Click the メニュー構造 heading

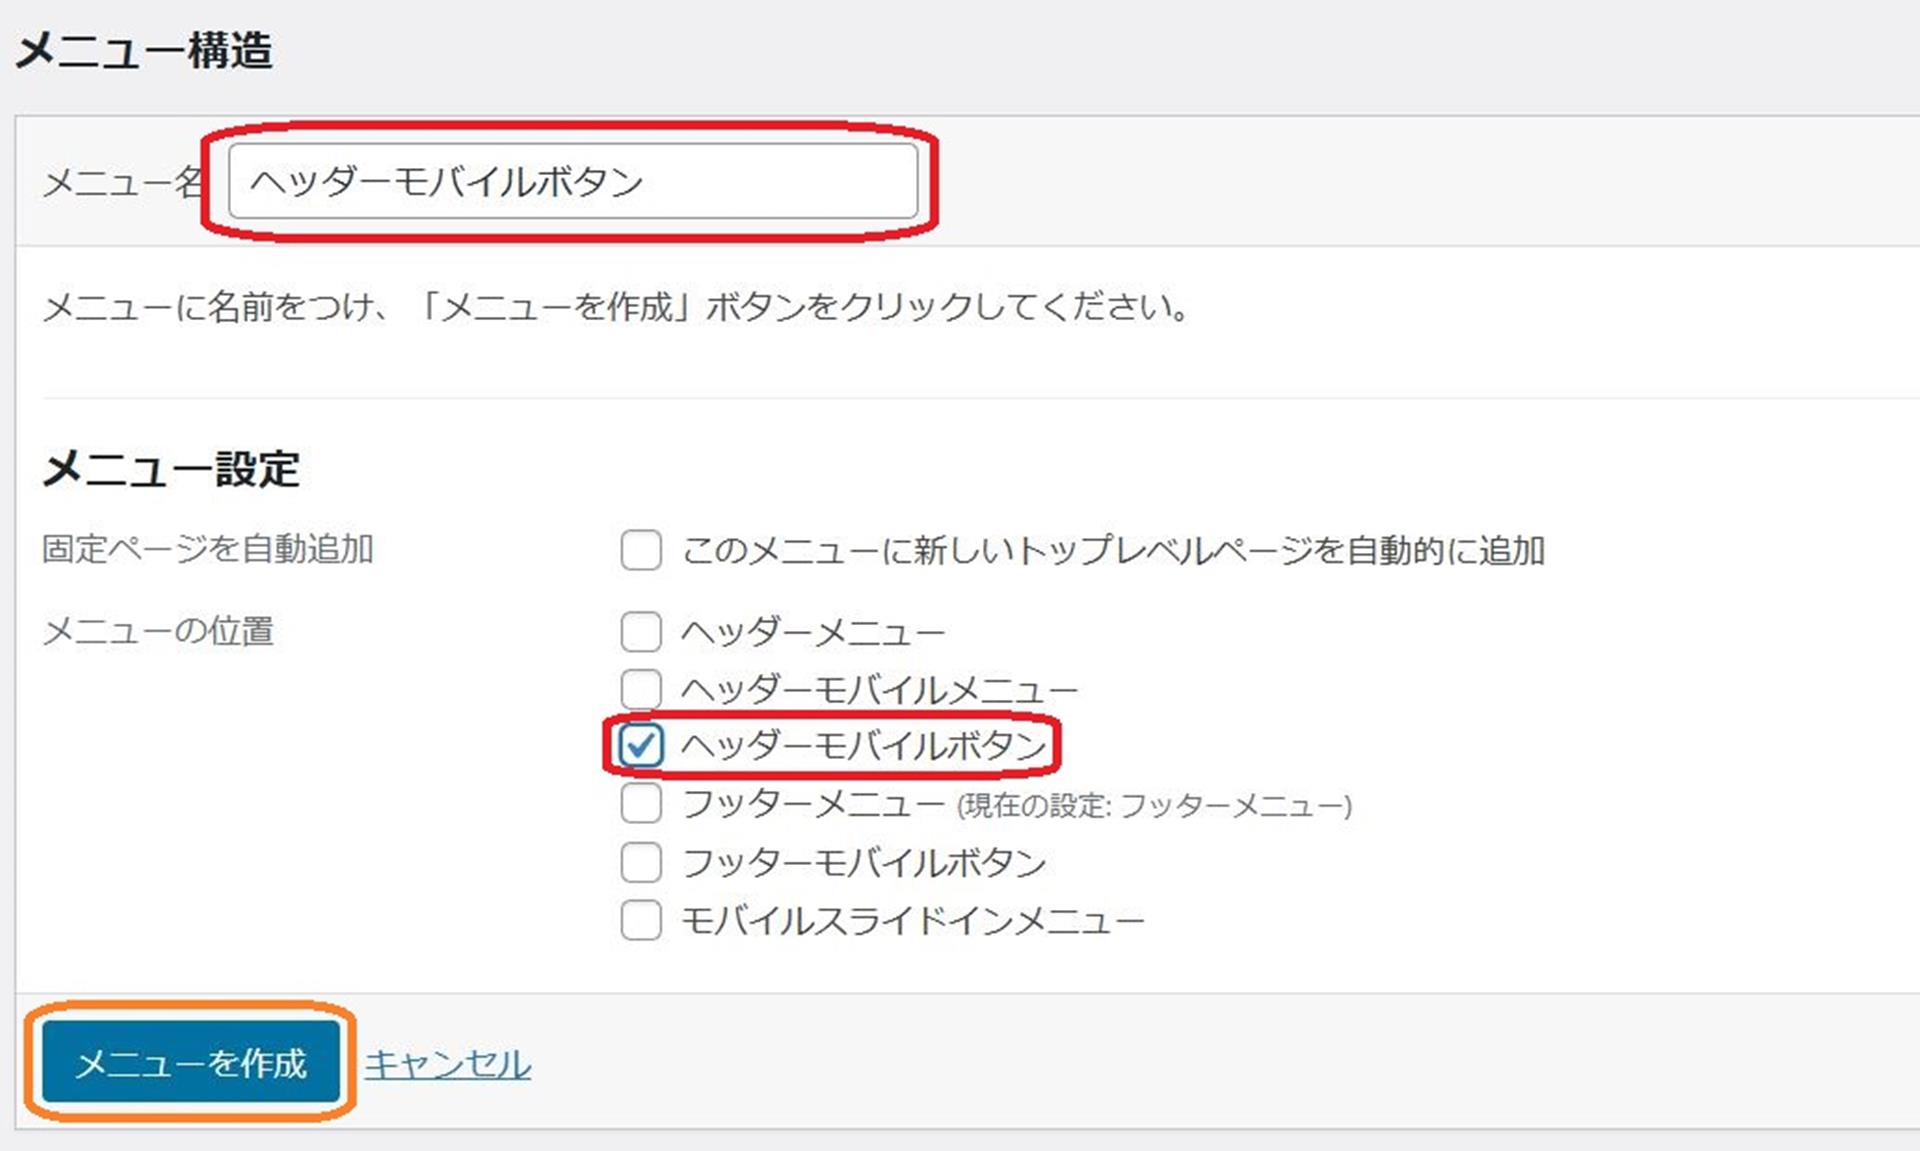point(144,50)
